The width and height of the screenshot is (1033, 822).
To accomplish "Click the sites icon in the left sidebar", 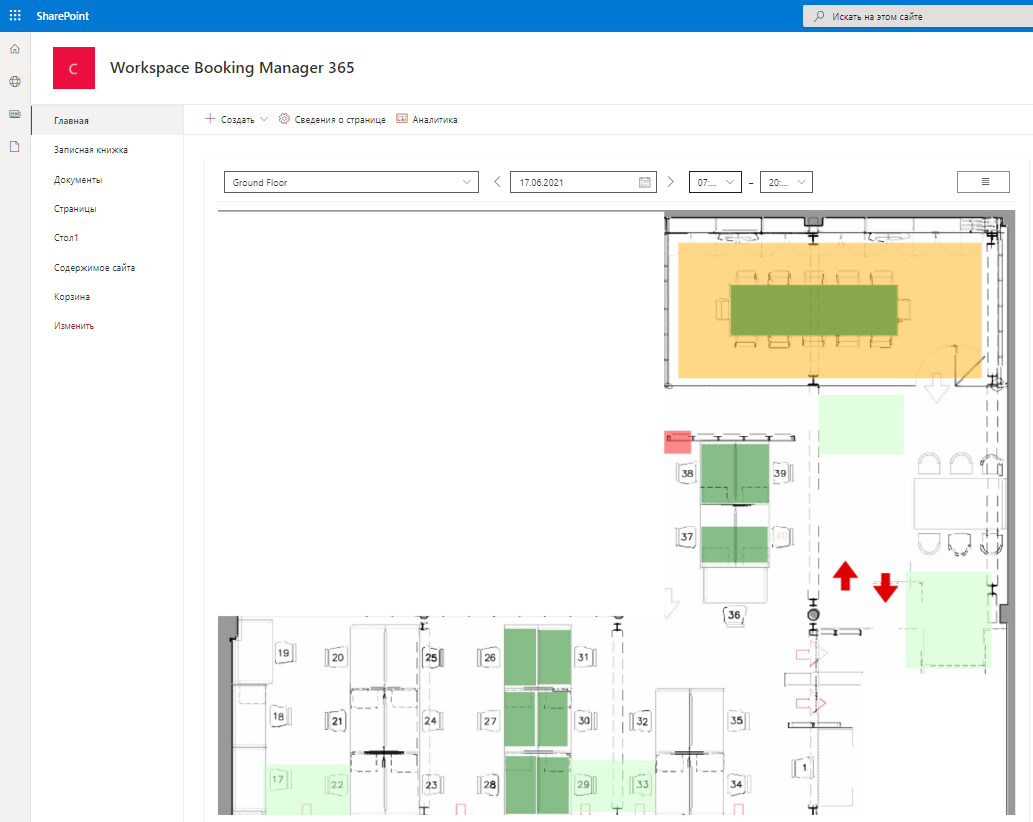I will pyautogui.click(x=14, y=114).
